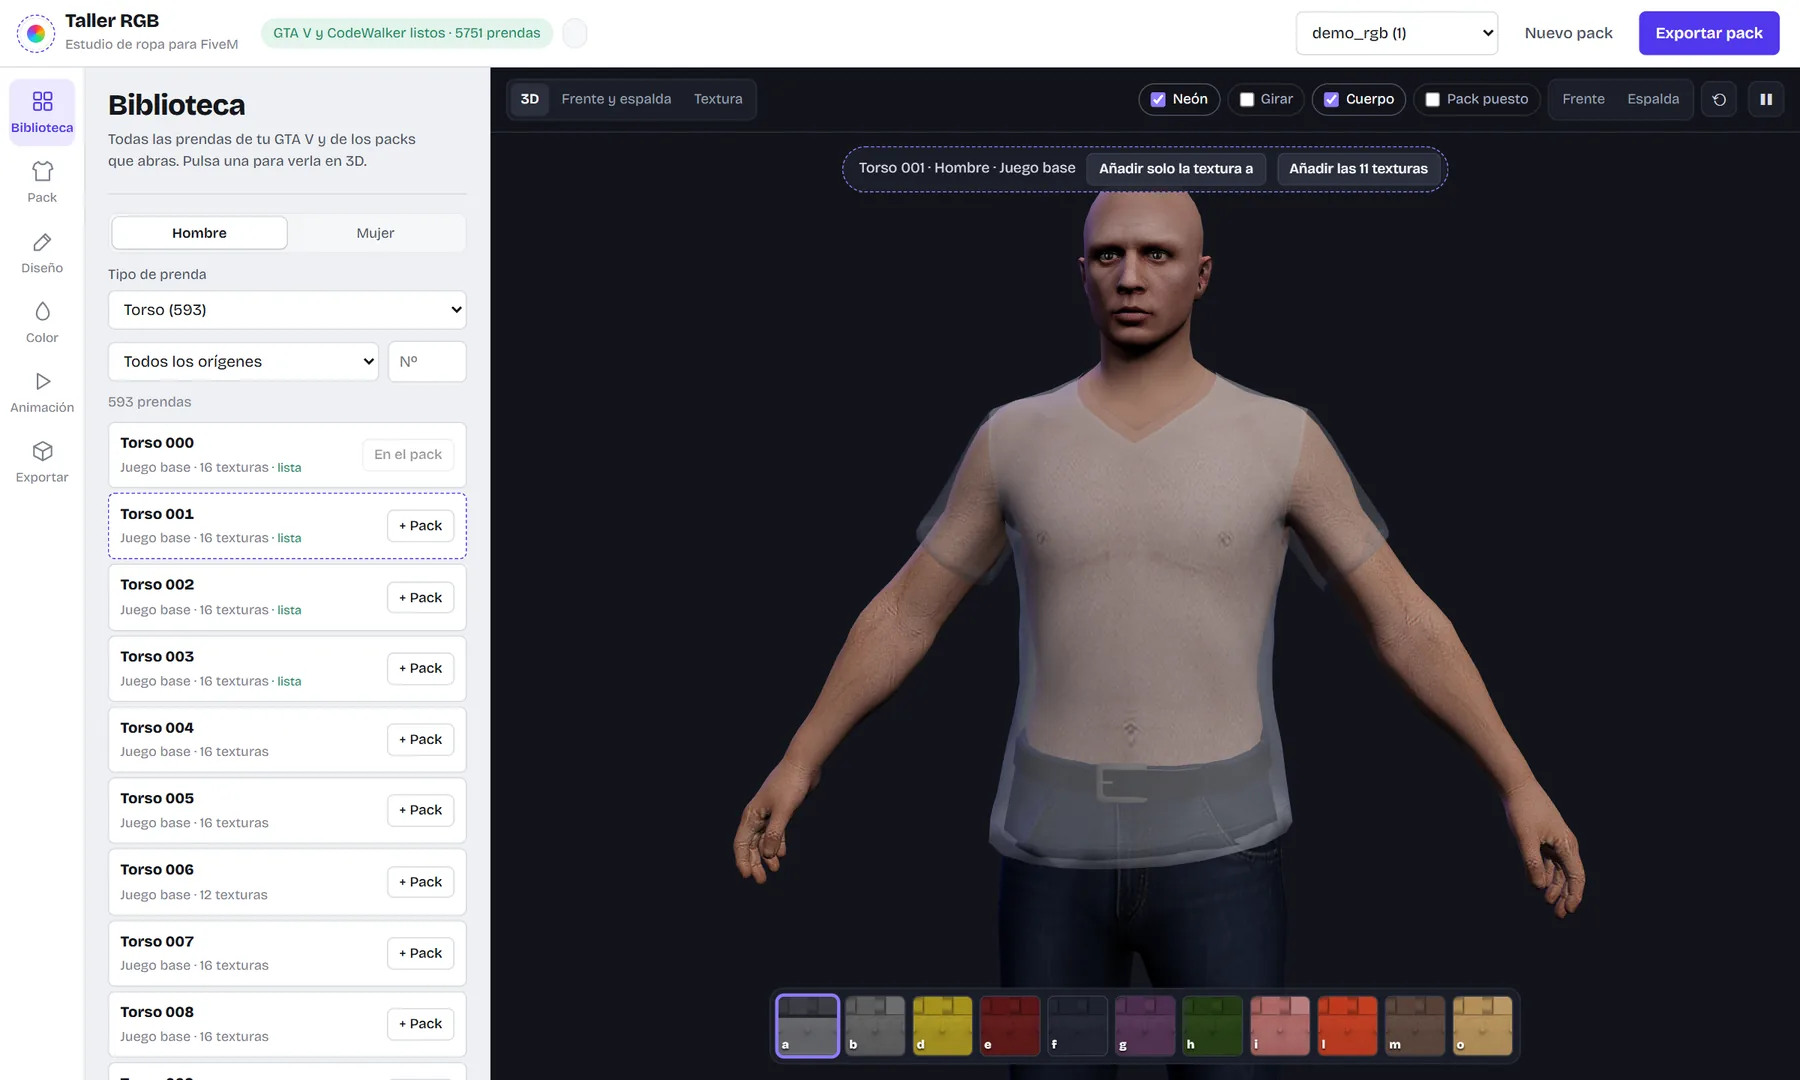Viewport: 1800px width, 1080px height.
Task: Pause the 3D preview animation
Action: coord(1766,99)
